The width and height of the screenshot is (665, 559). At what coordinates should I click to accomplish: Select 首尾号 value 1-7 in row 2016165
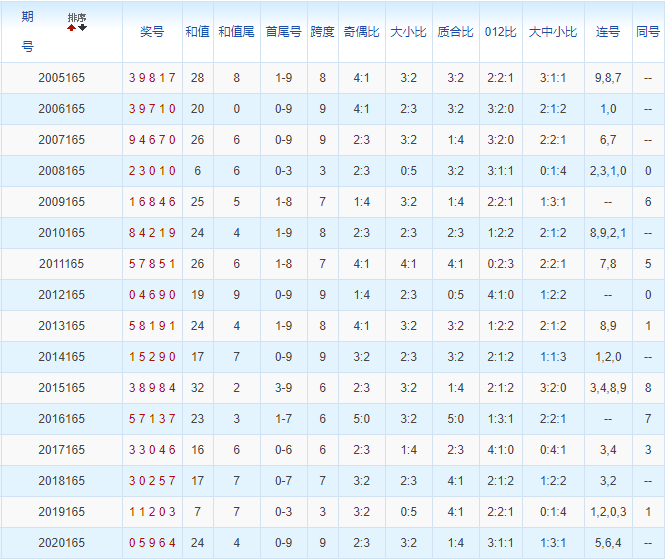(x=283, y=418)
